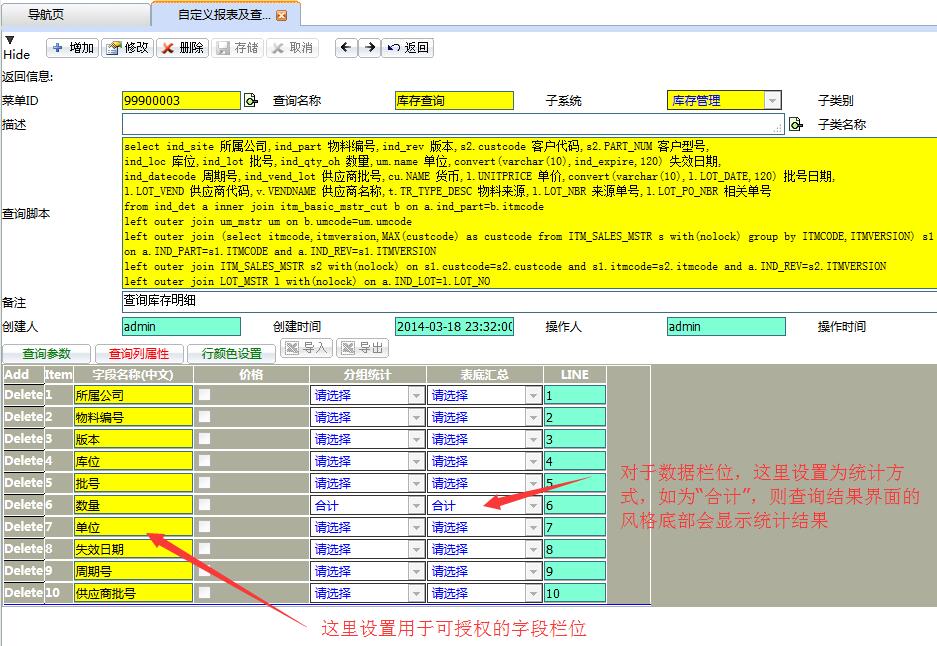Open 分组统计 dropdown for 数量 row
937x646 pixels.
coord(416,506)
